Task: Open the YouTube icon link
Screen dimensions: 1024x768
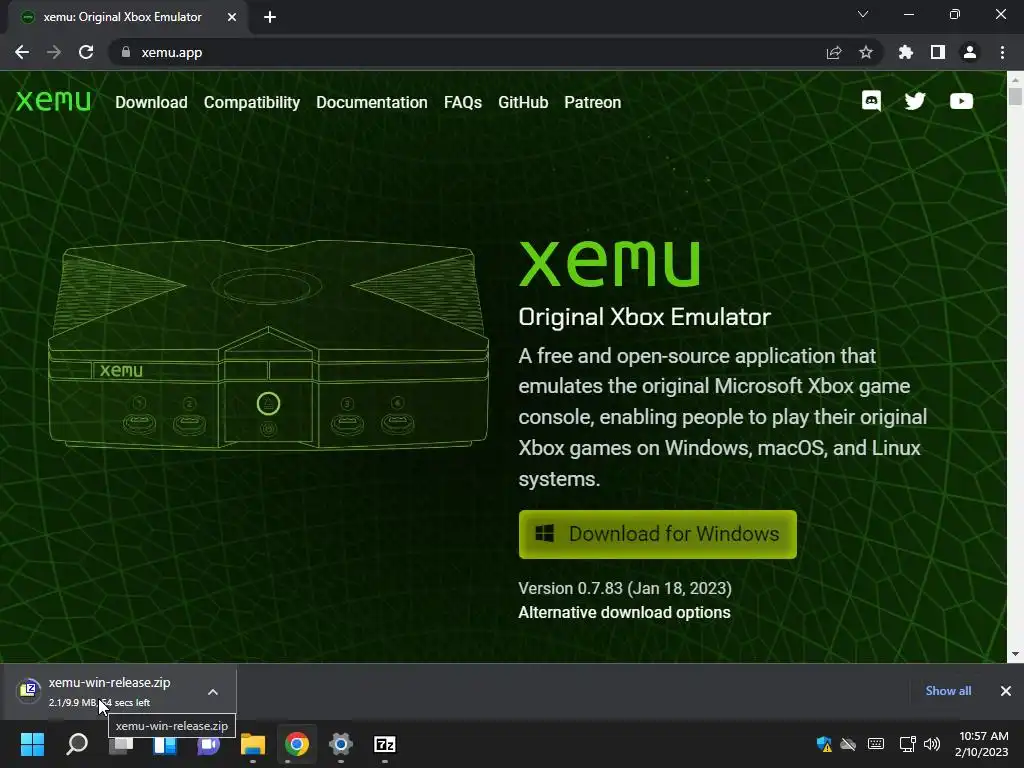Action: pyautogui.click(x=961, y=101)
